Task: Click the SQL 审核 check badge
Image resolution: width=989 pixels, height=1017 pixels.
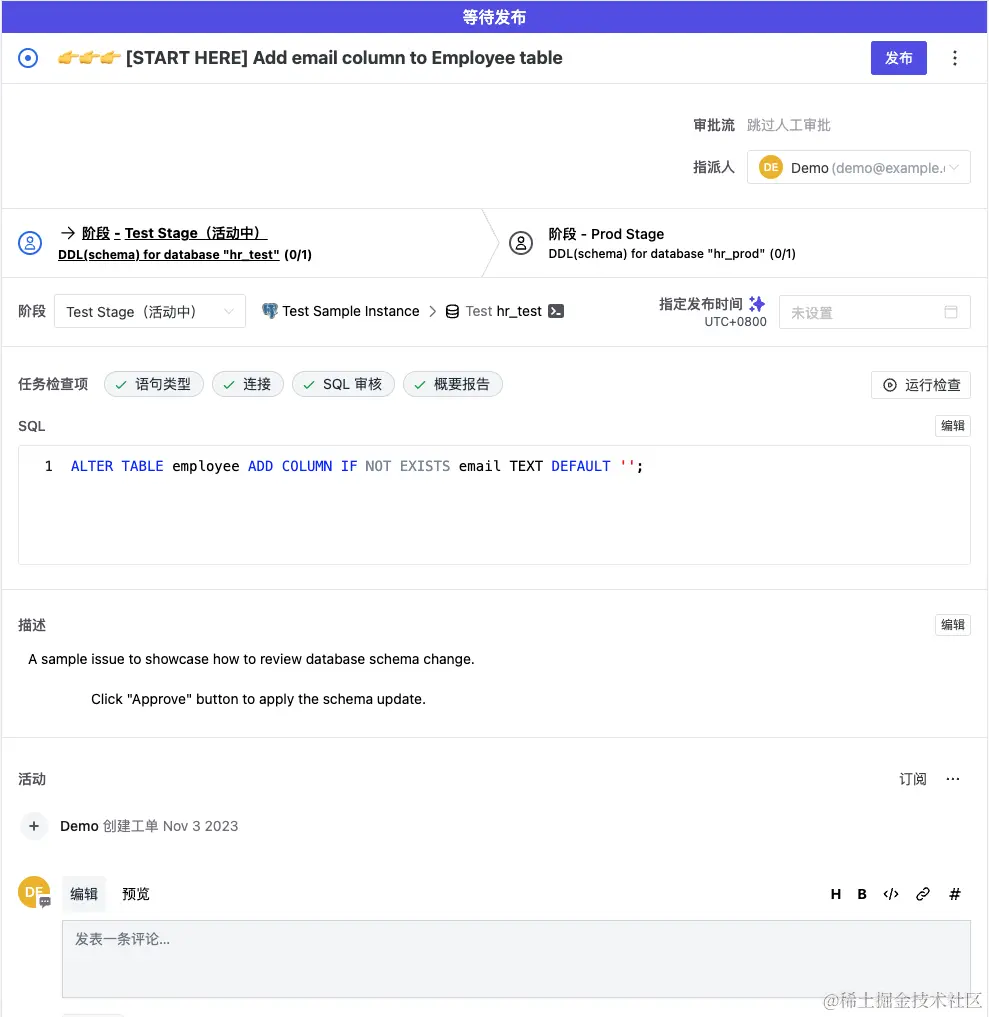Action: (343, 384)
